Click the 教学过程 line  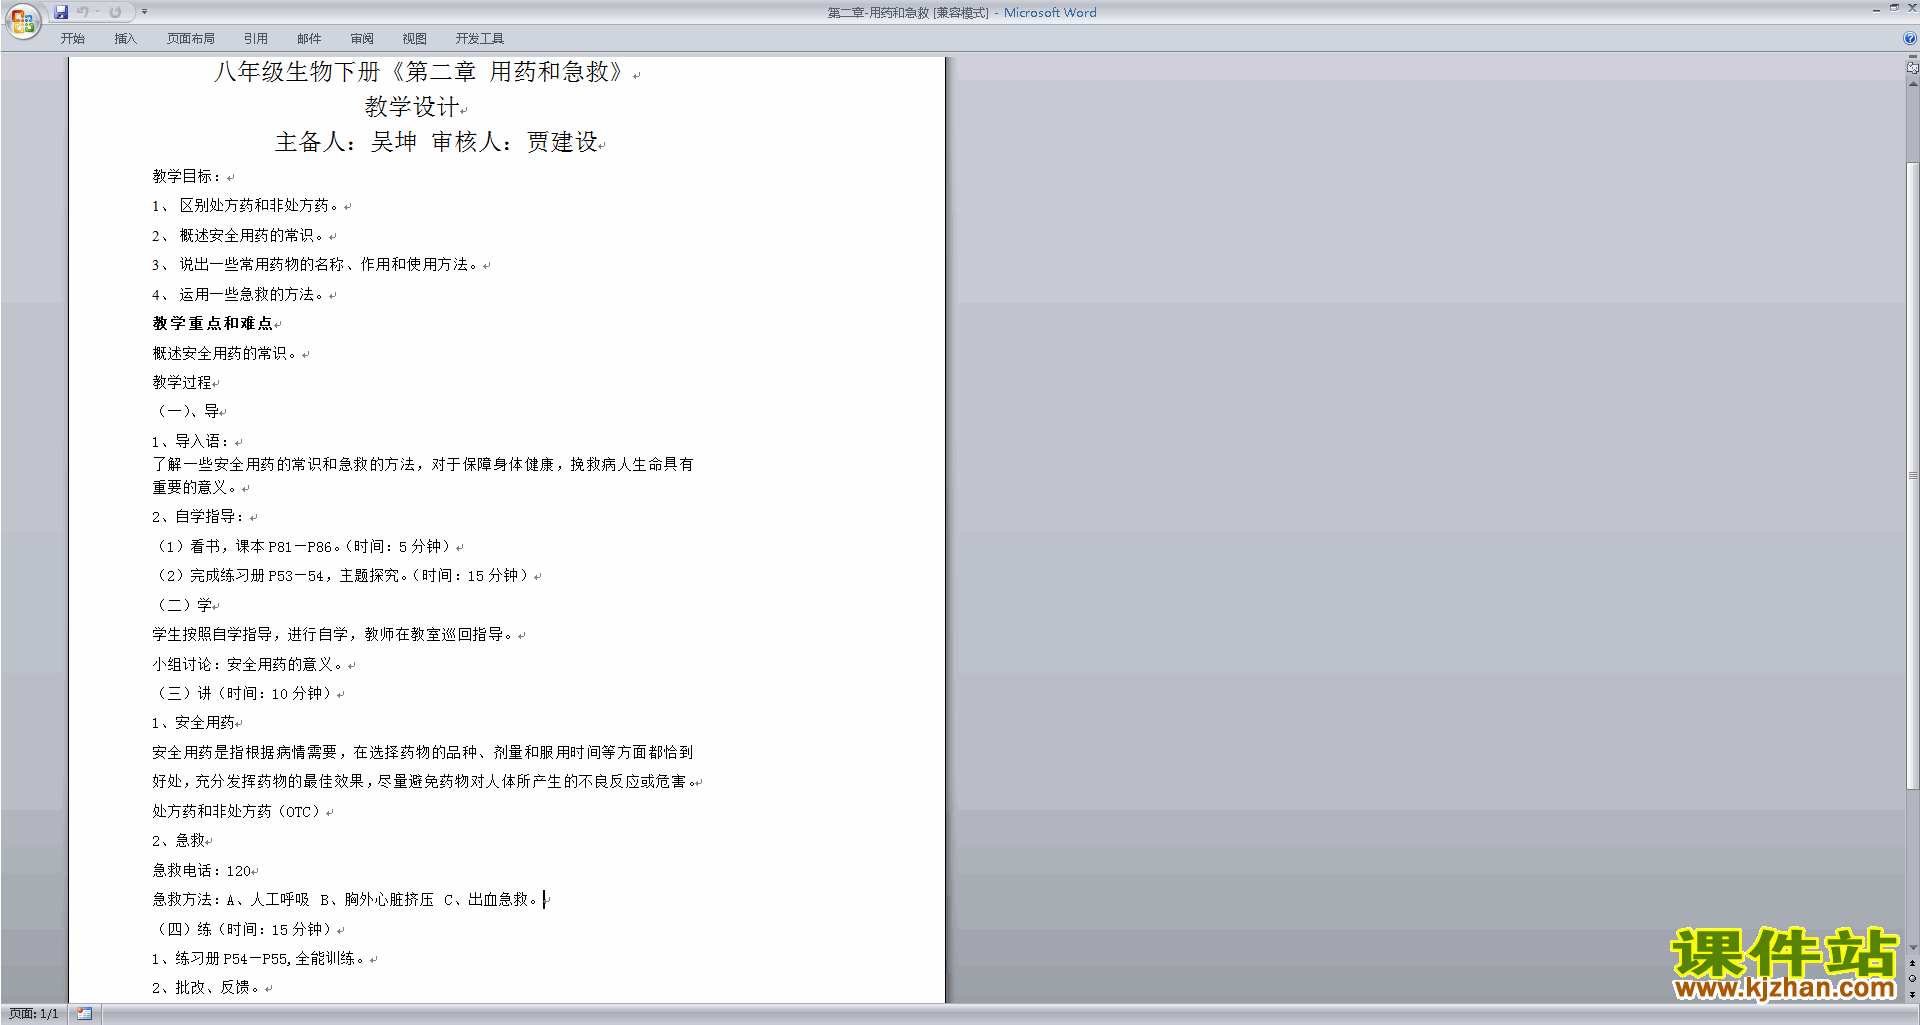click(x=182, y=382)
